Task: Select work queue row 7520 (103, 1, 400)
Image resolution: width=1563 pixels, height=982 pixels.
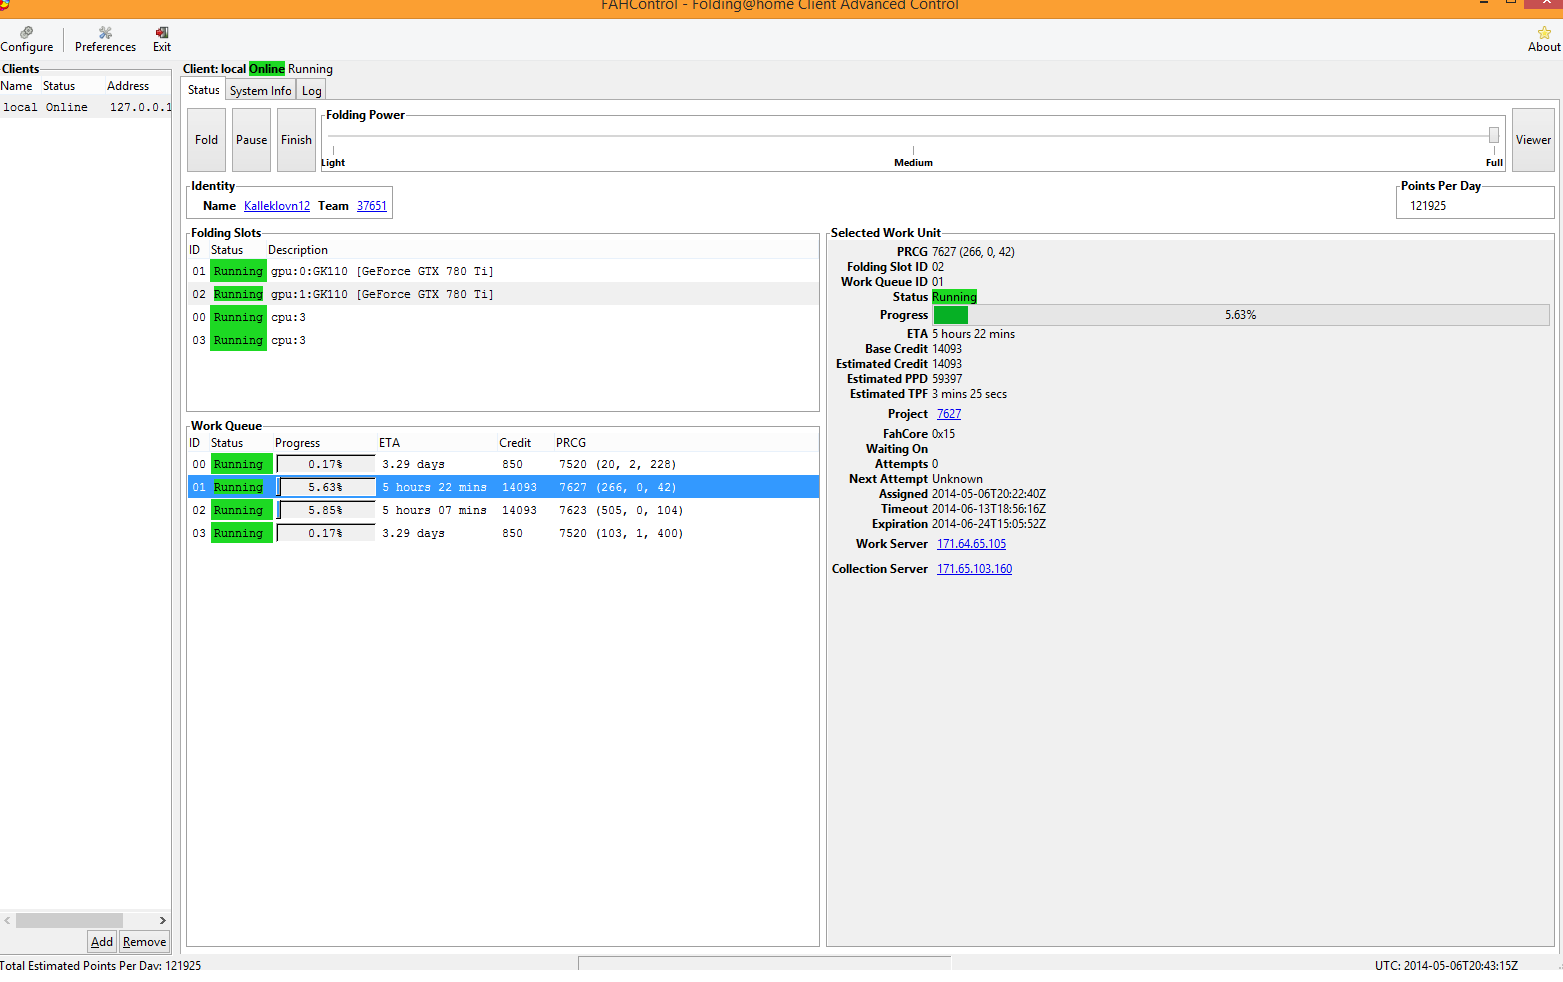Action: pos(503,533)
